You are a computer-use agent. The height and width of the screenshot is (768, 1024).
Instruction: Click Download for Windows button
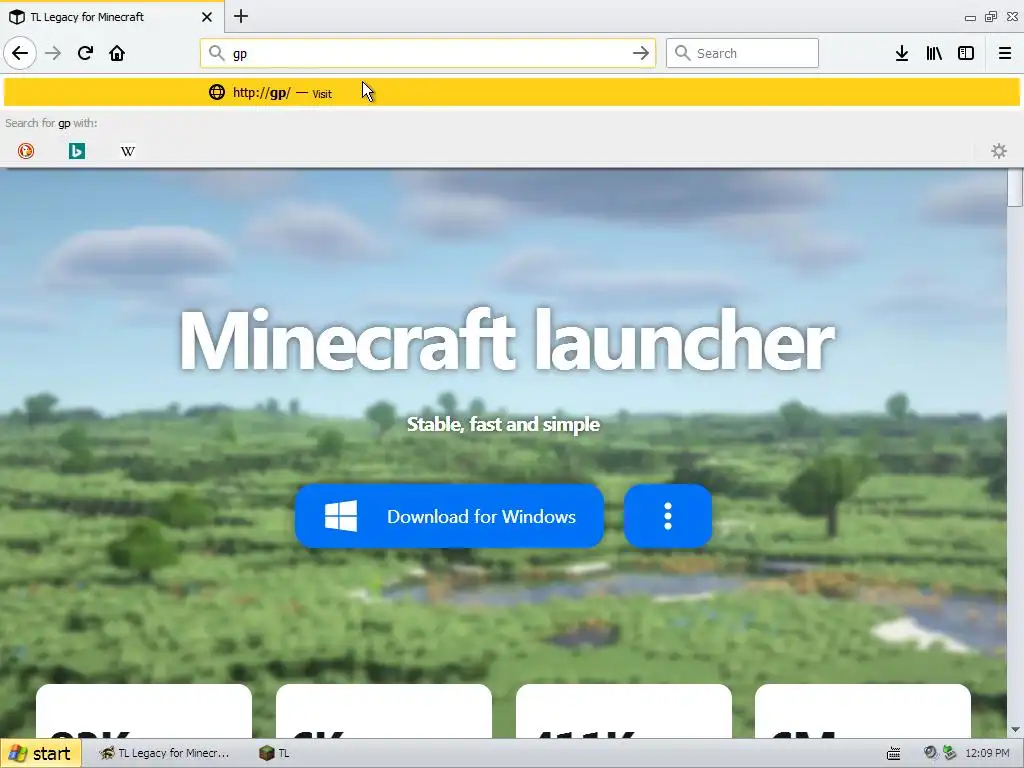tap(449, 516)
